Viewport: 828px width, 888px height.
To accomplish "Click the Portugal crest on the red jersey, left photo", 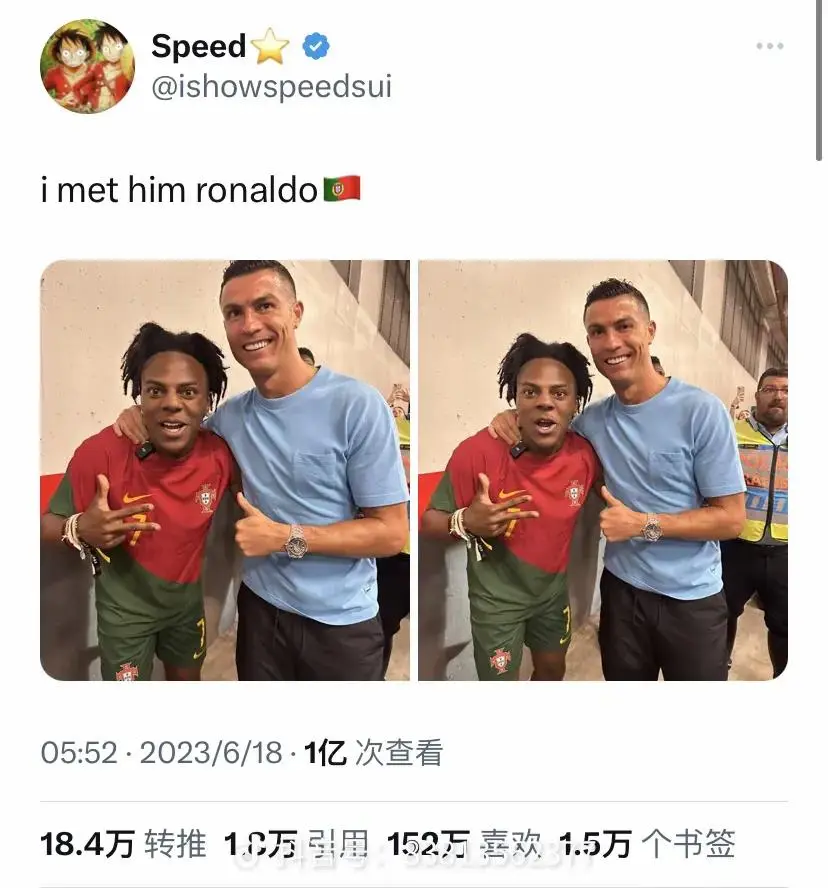I will 206,498.
